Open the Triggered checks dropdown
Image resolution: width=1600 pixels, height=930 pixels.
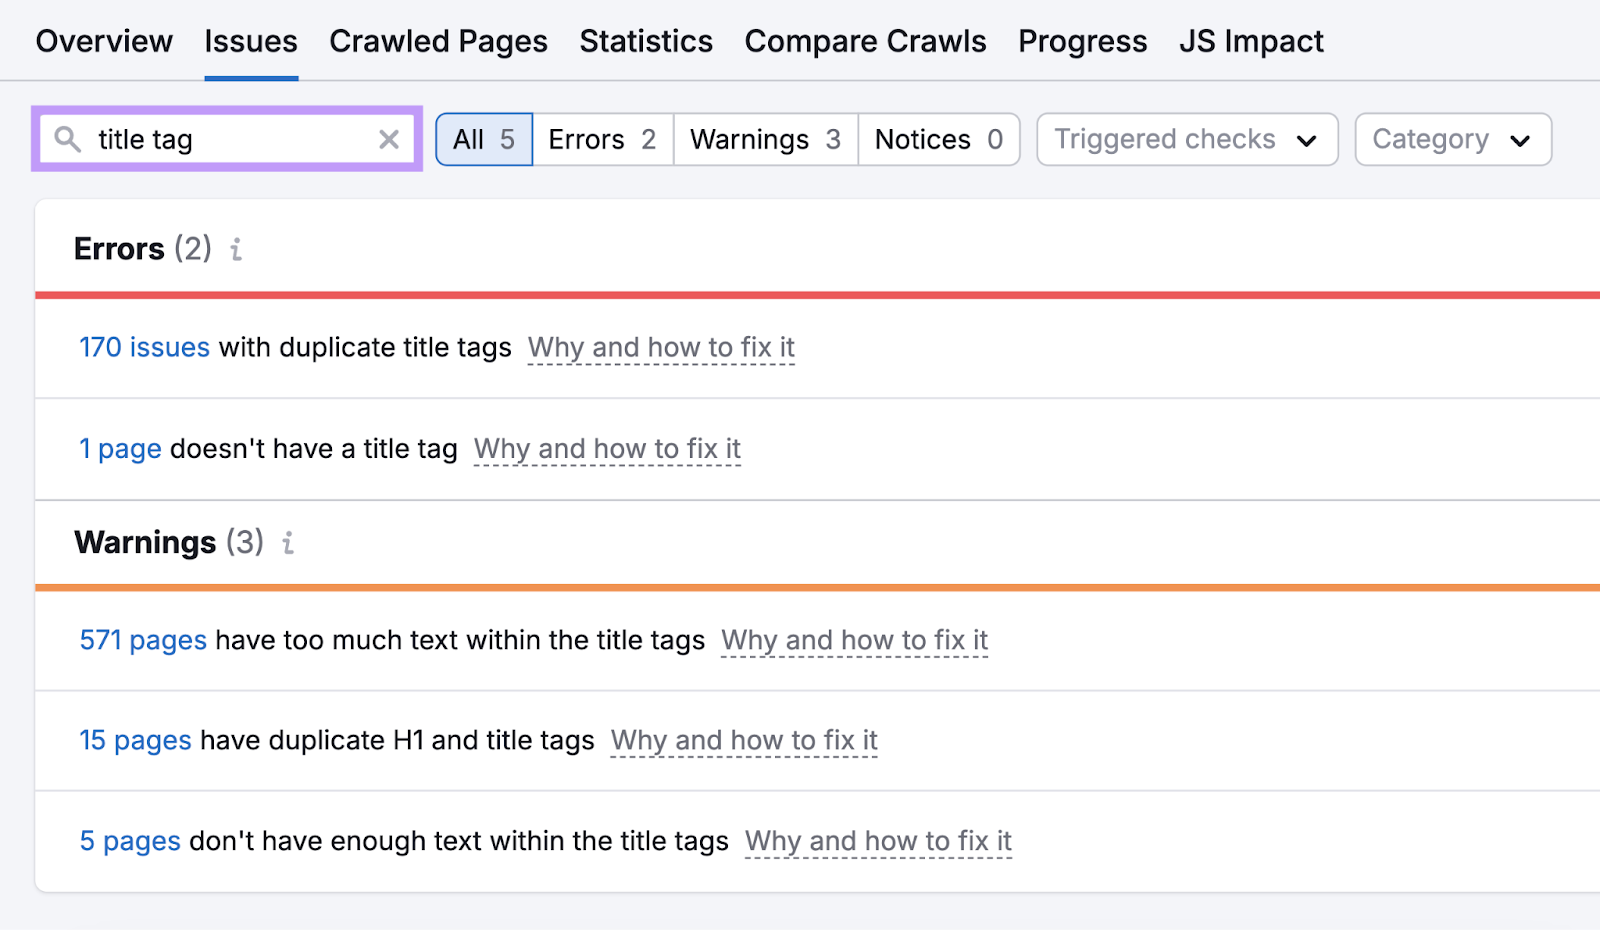pos(1186,139)
